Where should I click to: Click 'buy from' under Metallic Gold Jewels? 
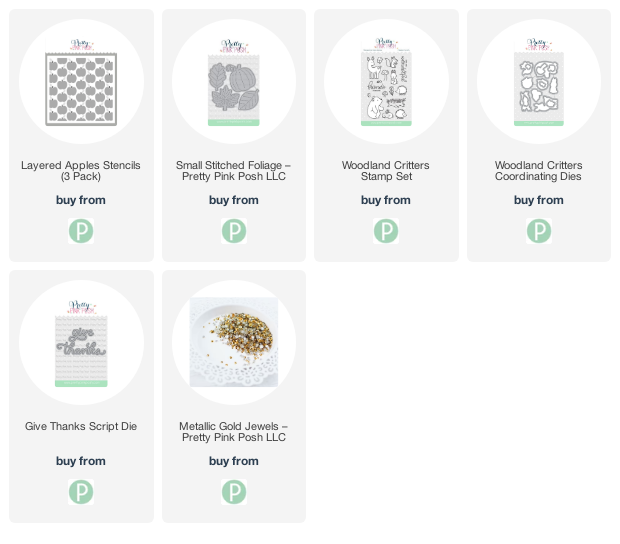click(x=234, y=461)
